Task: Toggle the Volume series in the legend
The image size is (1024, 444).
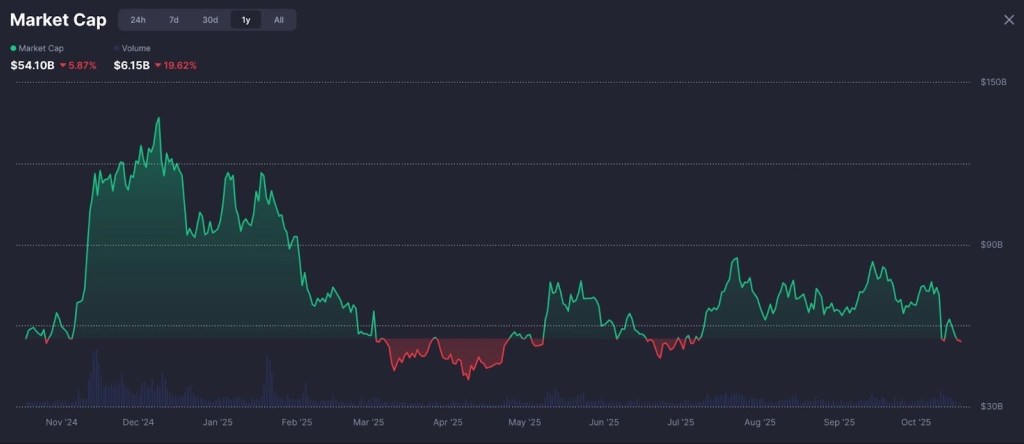Action: (x=134, y=48)
